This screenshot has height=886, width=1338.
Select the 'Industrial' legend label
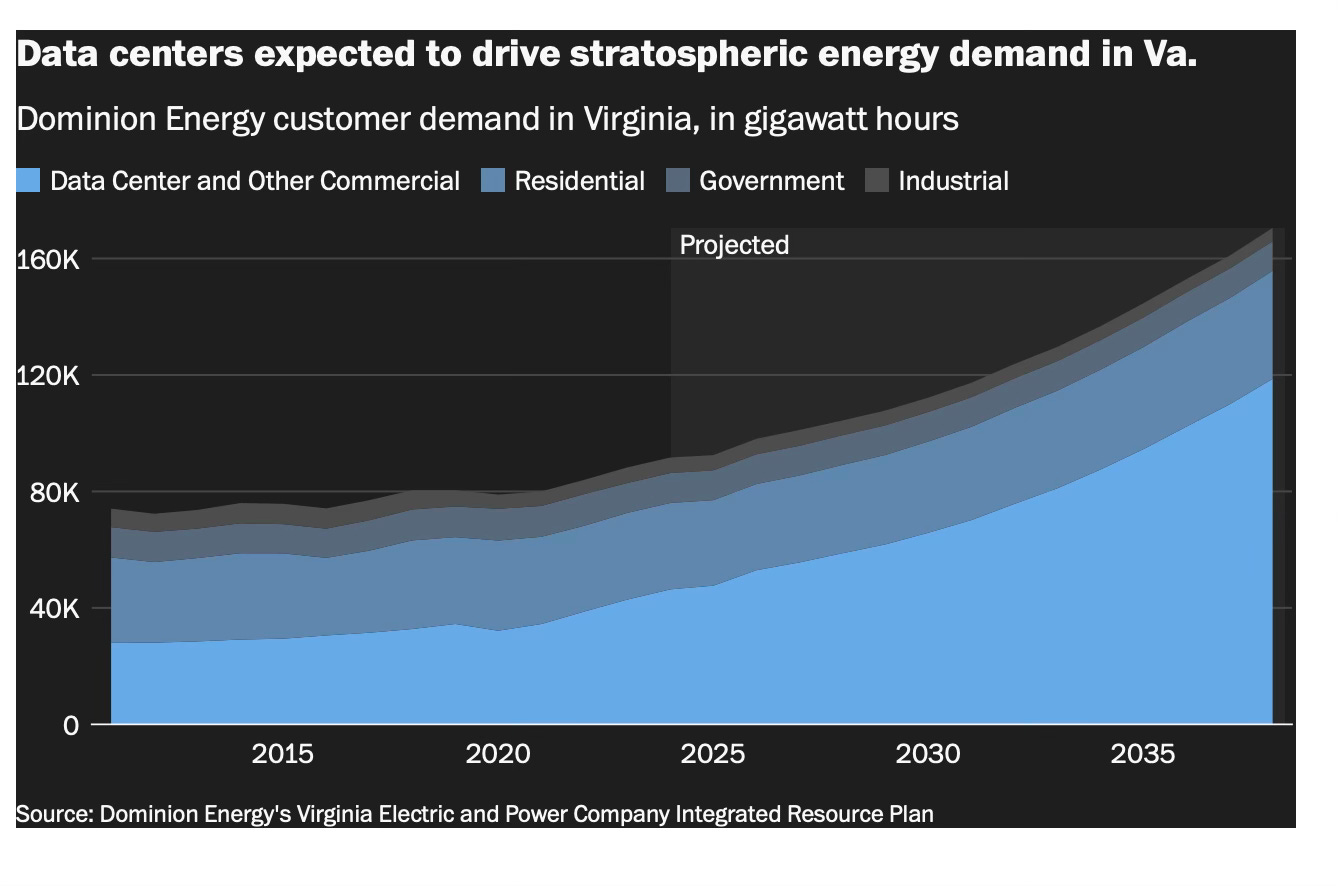[954, 181]
